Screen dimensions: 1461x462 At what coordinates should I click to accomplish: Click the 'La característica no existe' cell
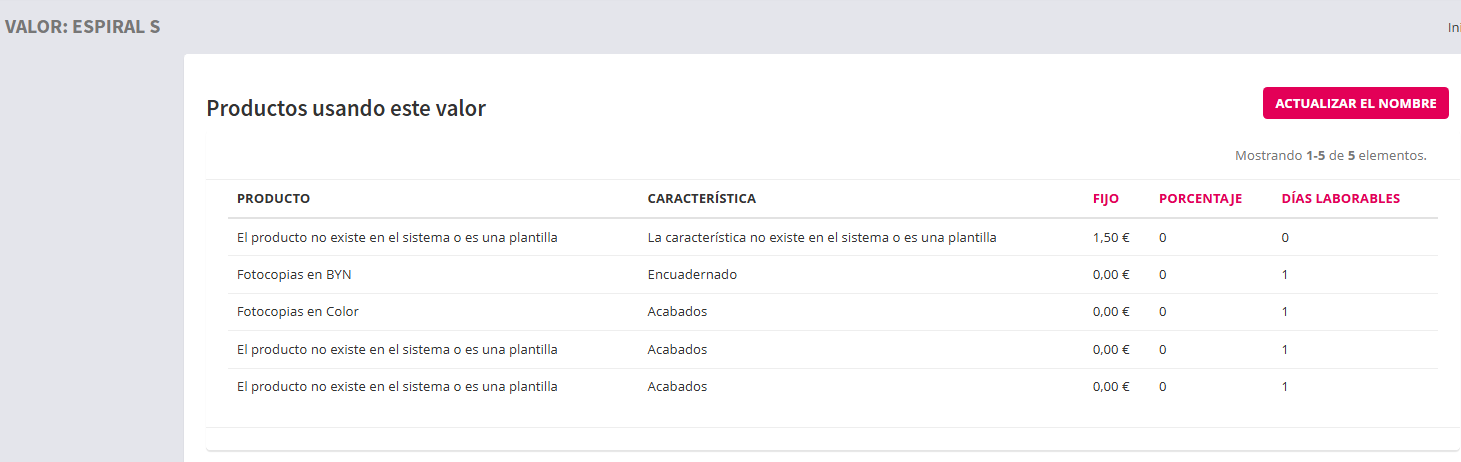pos(821,237)
